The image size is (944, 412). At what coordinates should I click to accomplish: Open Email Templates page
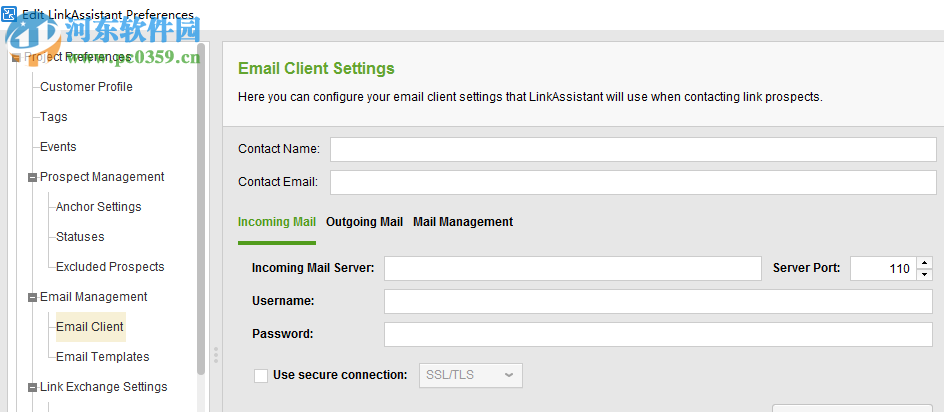[102, 357]
